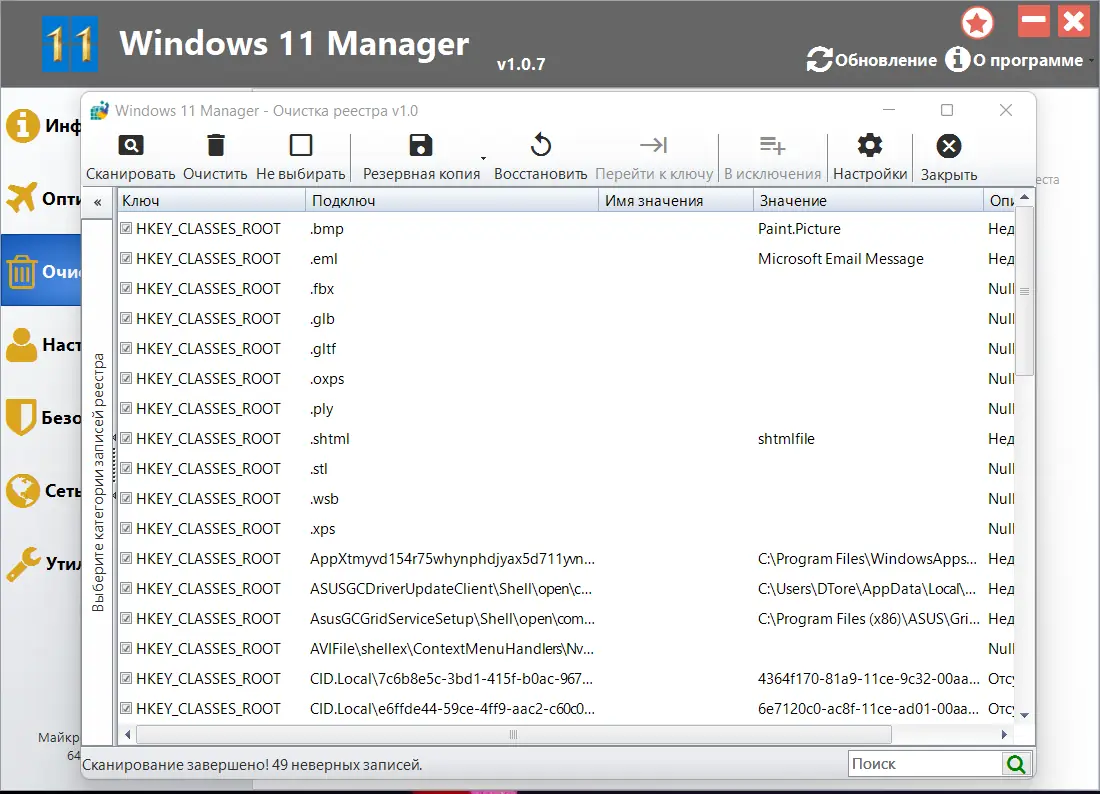Viewport: 1100px width, 794px height.
Task: Click the В исключения add-list icon
Action: (772, 145)
